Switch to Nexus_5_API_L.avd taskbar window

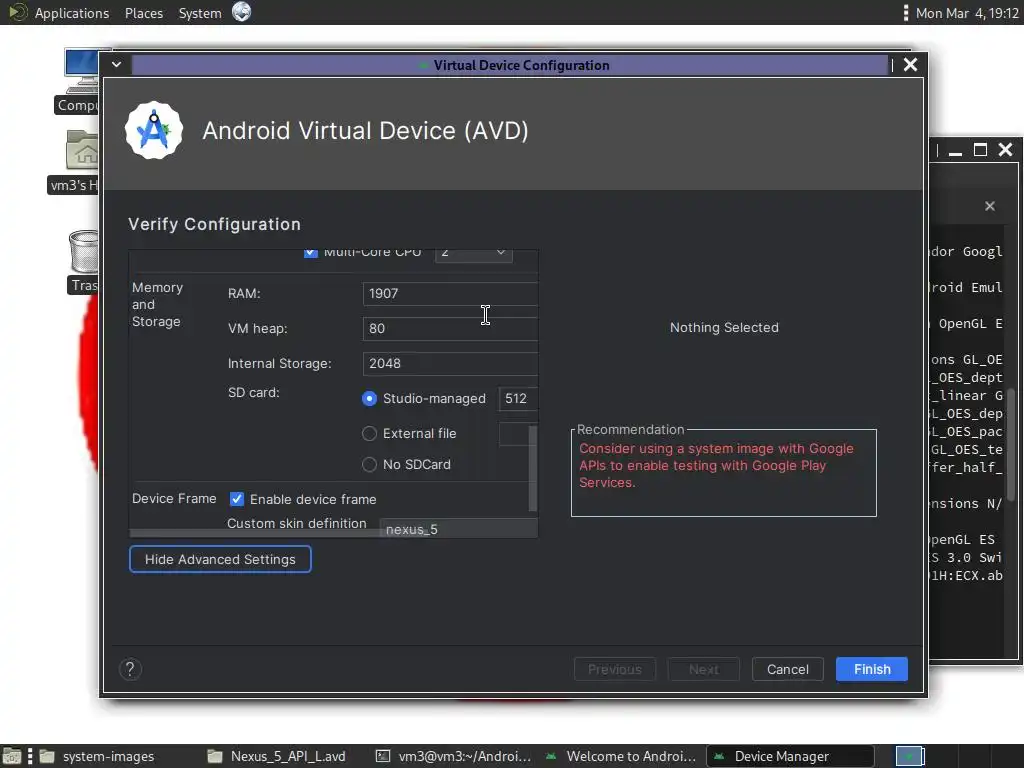pos(276,756)
